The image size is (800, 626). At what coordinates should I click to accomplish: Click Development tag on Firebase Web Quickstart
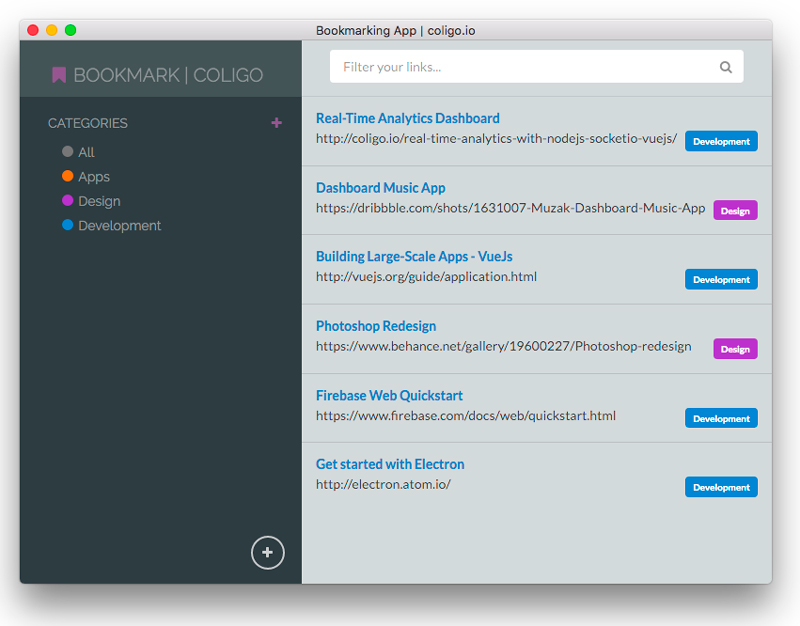pos(721,418)
